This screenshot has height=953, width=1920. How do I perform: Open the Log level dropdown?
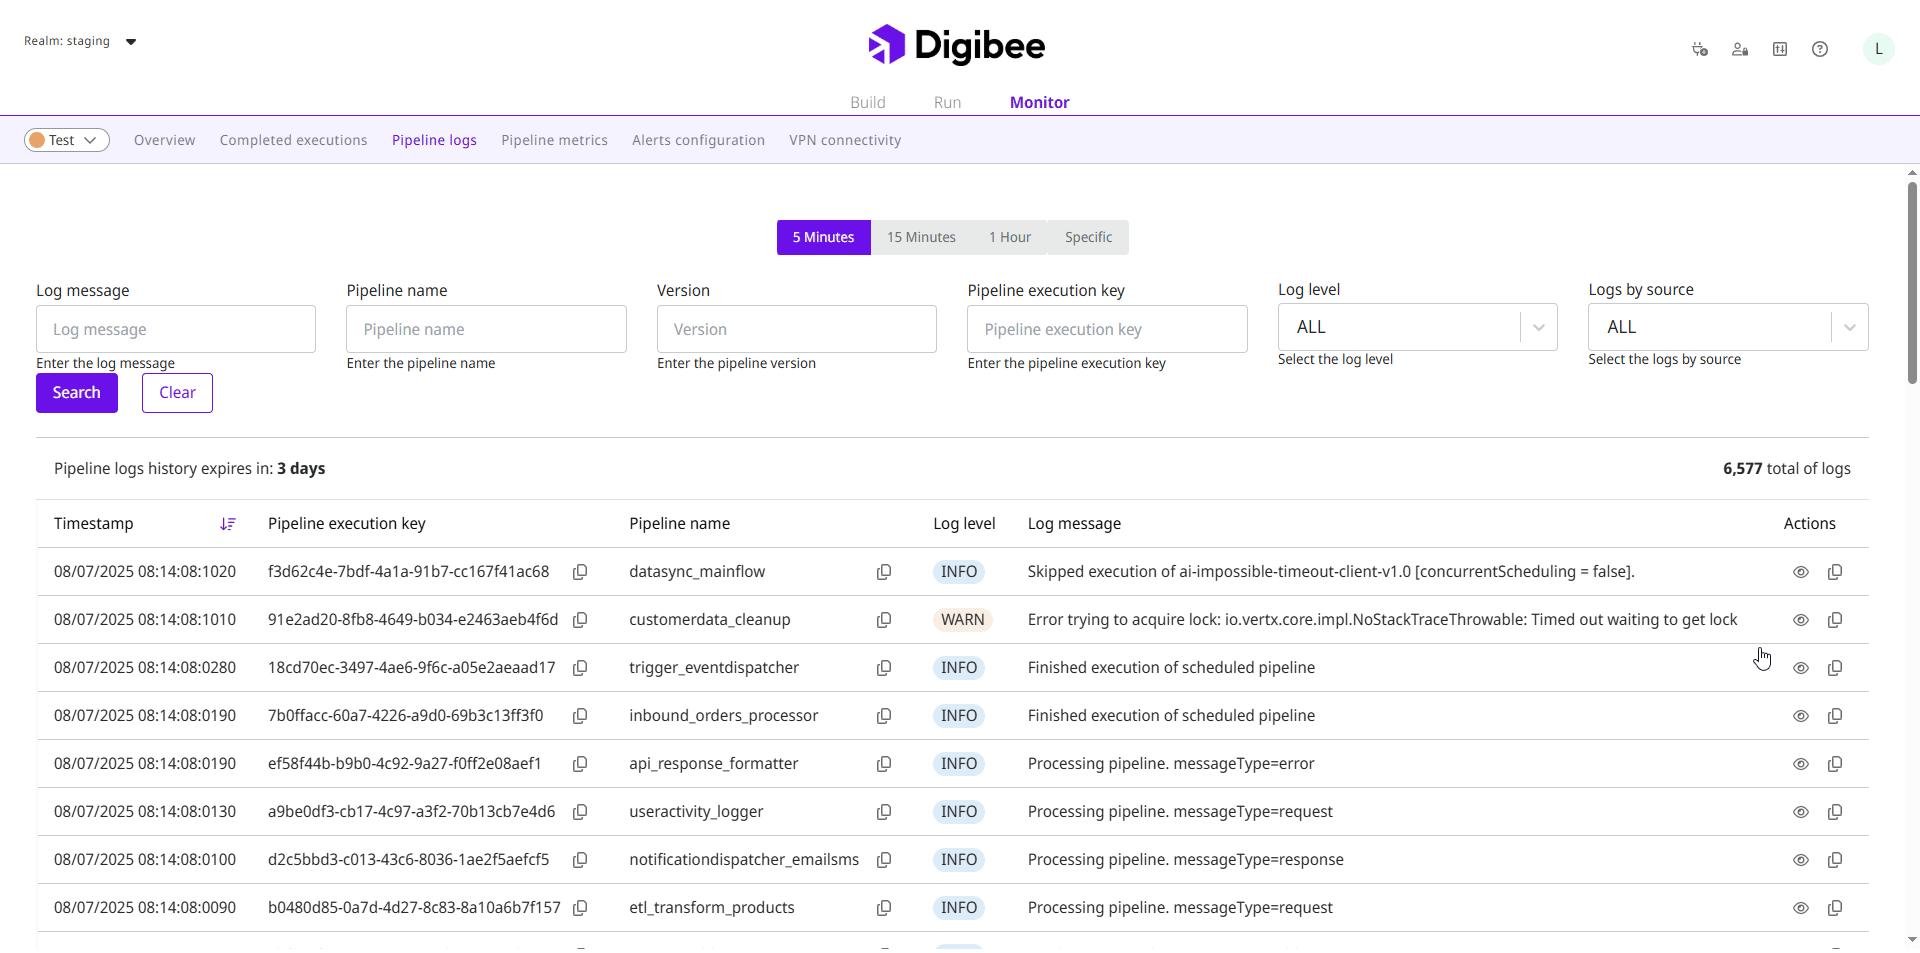point(1416,327)
